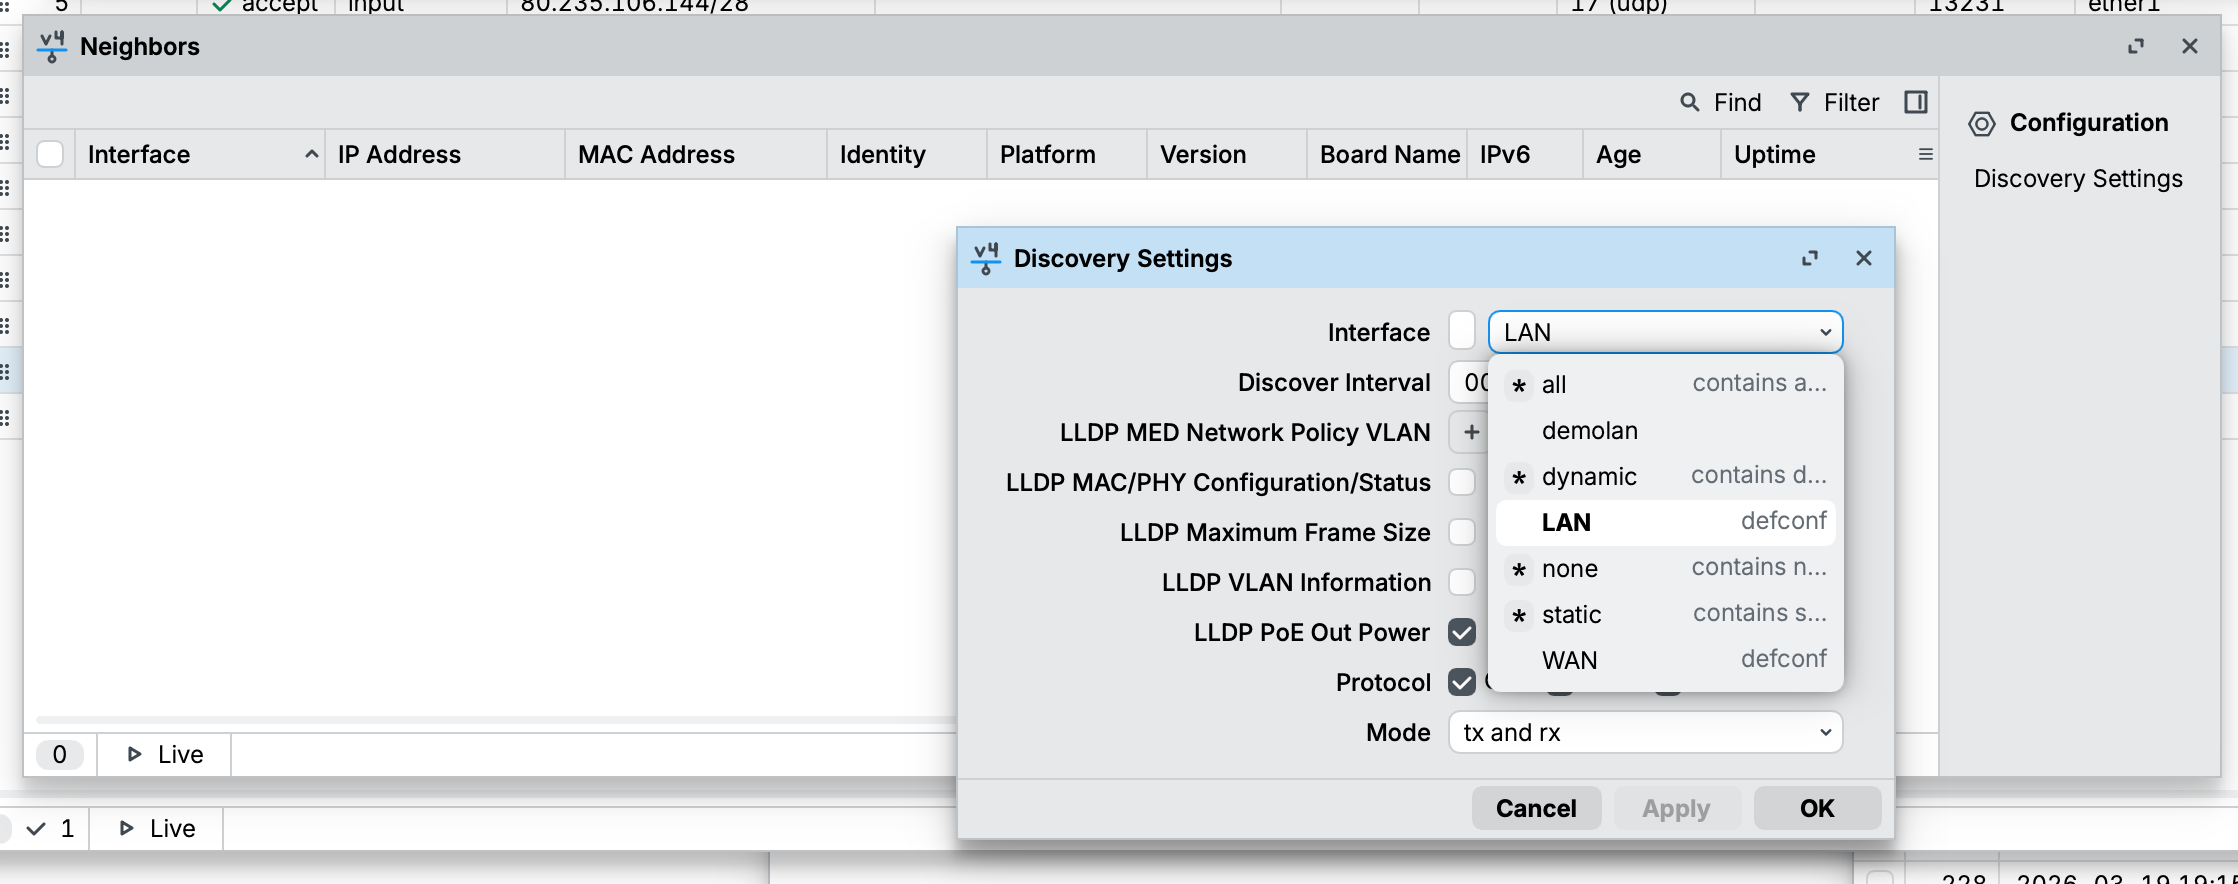Collapse the Interface LAN dropdown
The image size is (2238, 884).
pyautogui.click(x=1825, y=332)
